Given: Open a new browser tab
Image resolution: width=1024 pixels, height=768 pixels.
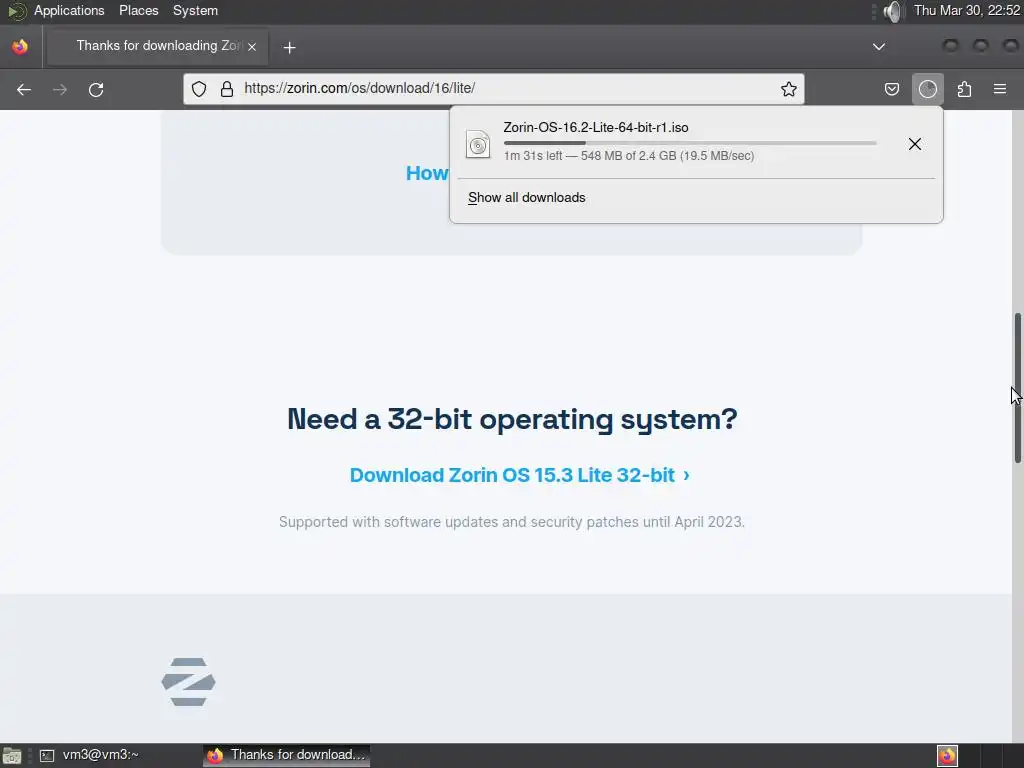Looking at the screenshot, I should coord(290,47).
